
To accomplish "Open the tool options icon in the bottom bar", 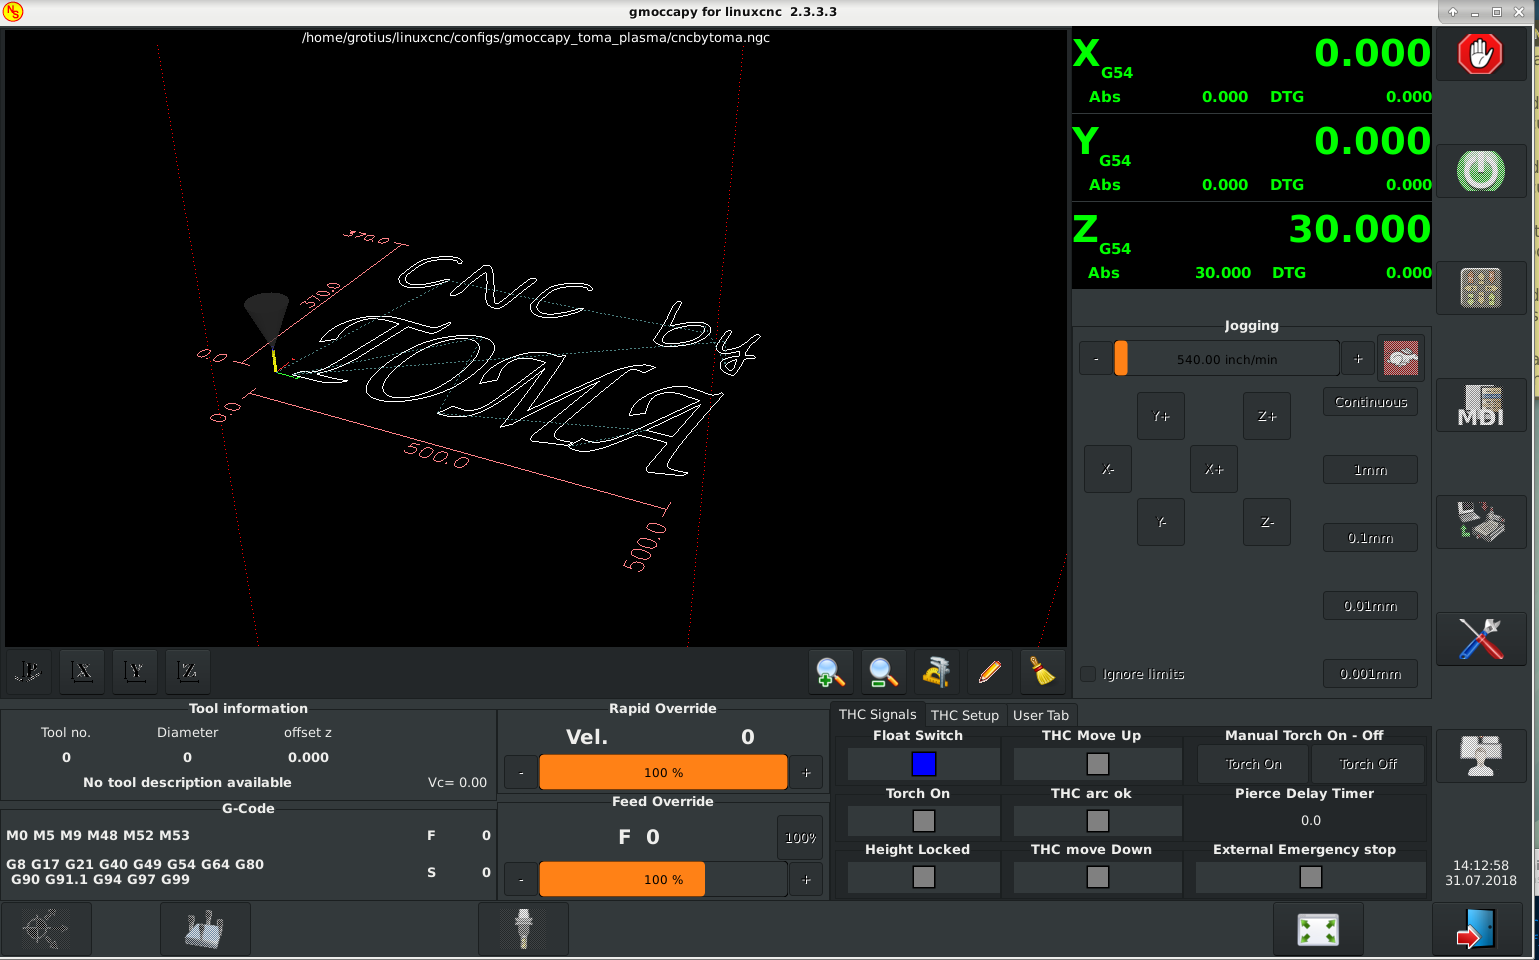I will [x=523, y=929].
